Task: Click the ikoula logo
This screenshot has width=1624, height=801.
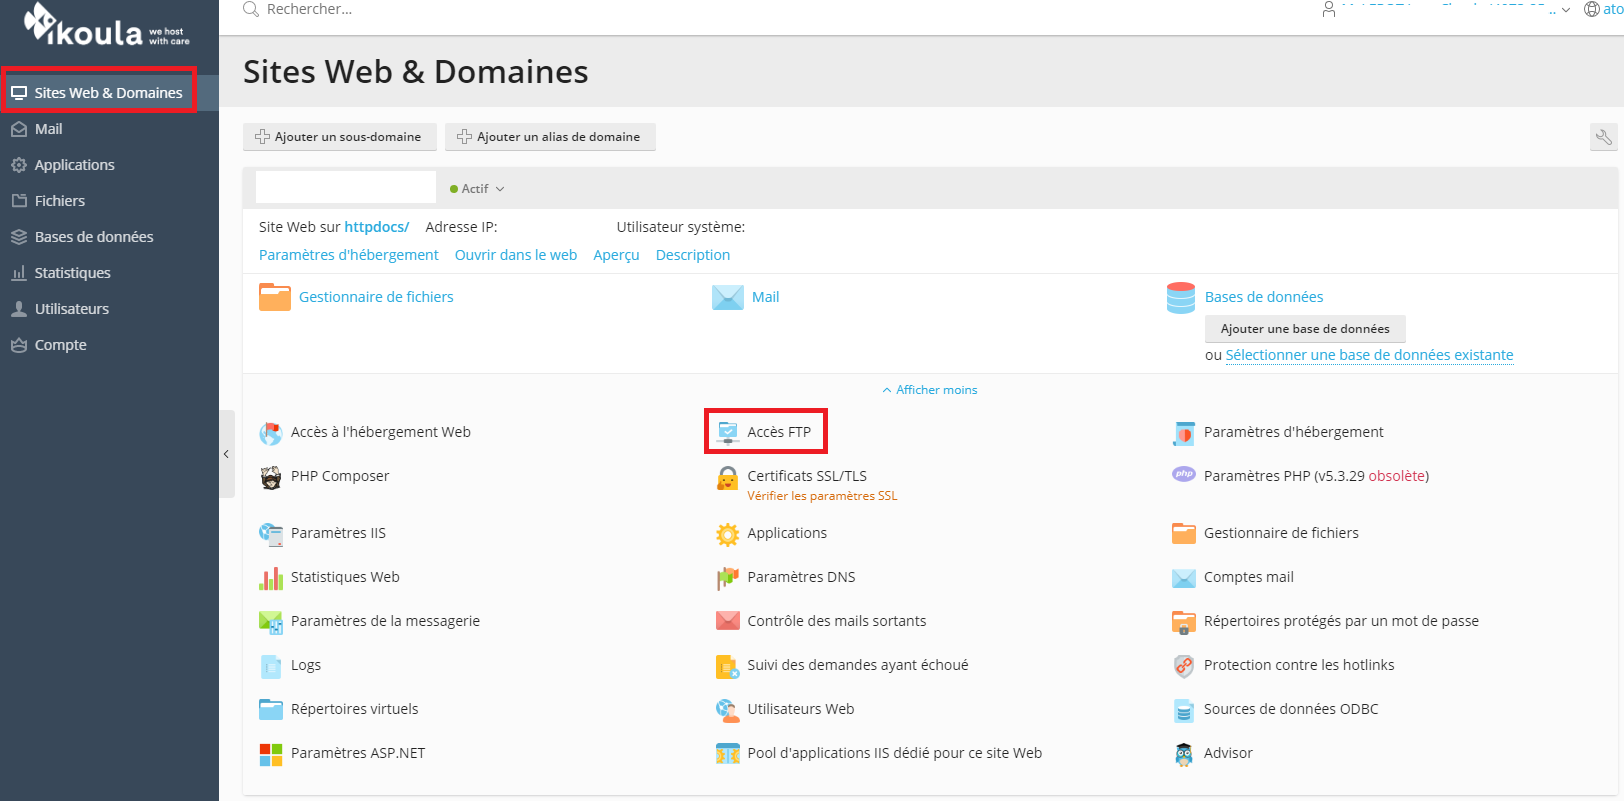Action: pyautogui.click(x=106, y=25)
